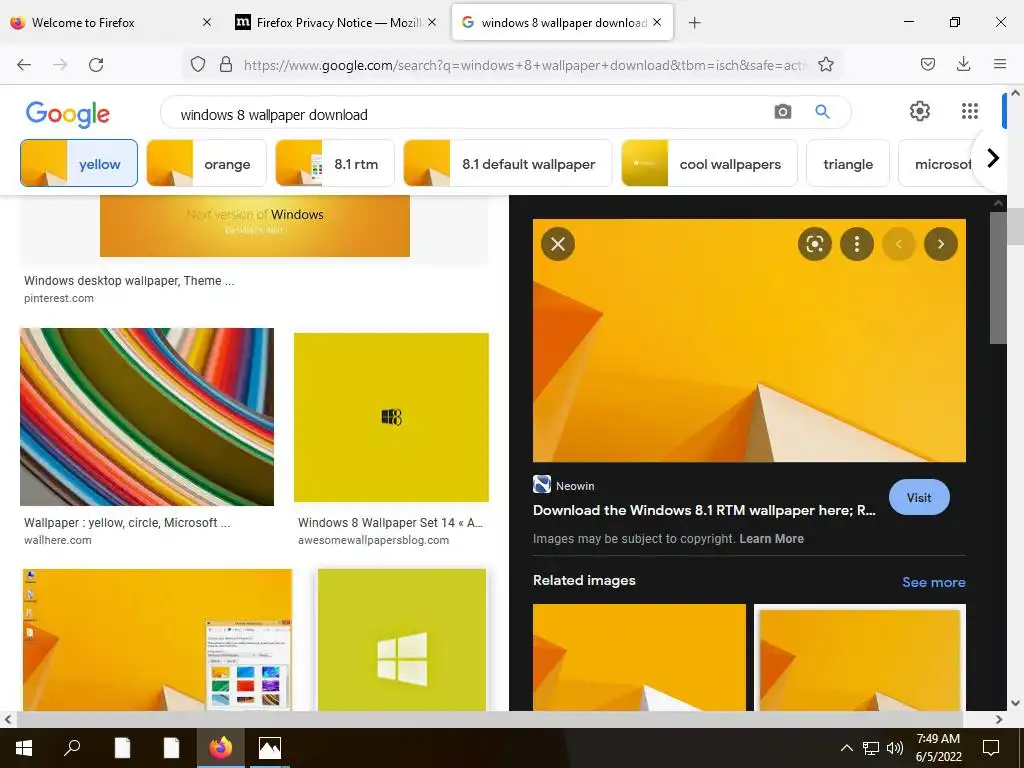Open the Google apps grid
Screen dimensions: 1024x768
click(x=970, y=111)
